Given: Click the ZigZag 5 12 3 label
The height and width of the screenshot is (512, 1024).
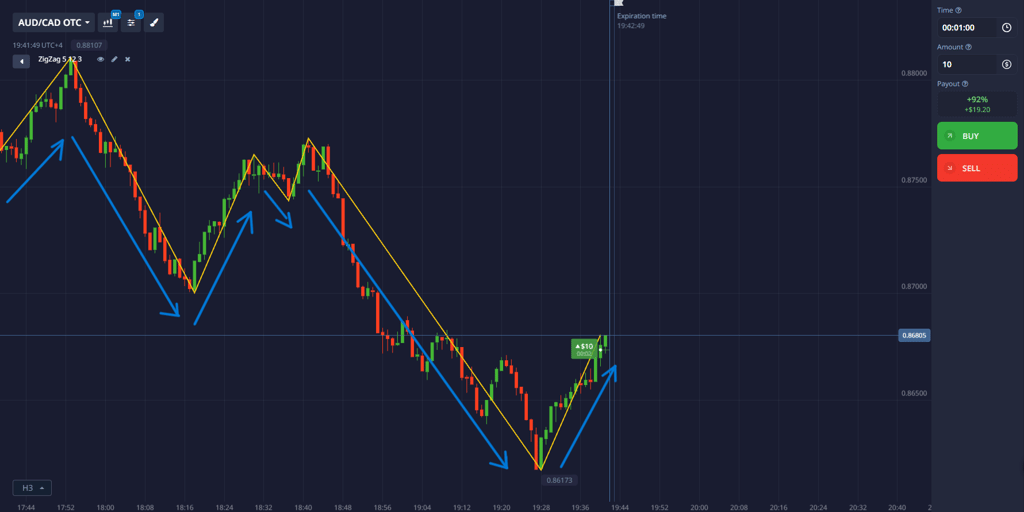Looking at the screenshot, I should click(59, 59).
